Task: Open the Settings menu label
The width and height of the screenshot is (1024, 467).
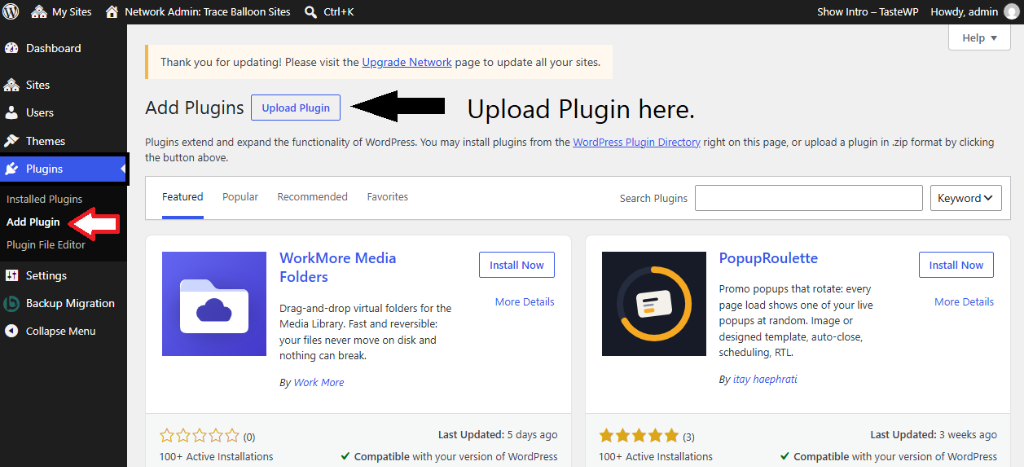Action: [x=46, y=276]
